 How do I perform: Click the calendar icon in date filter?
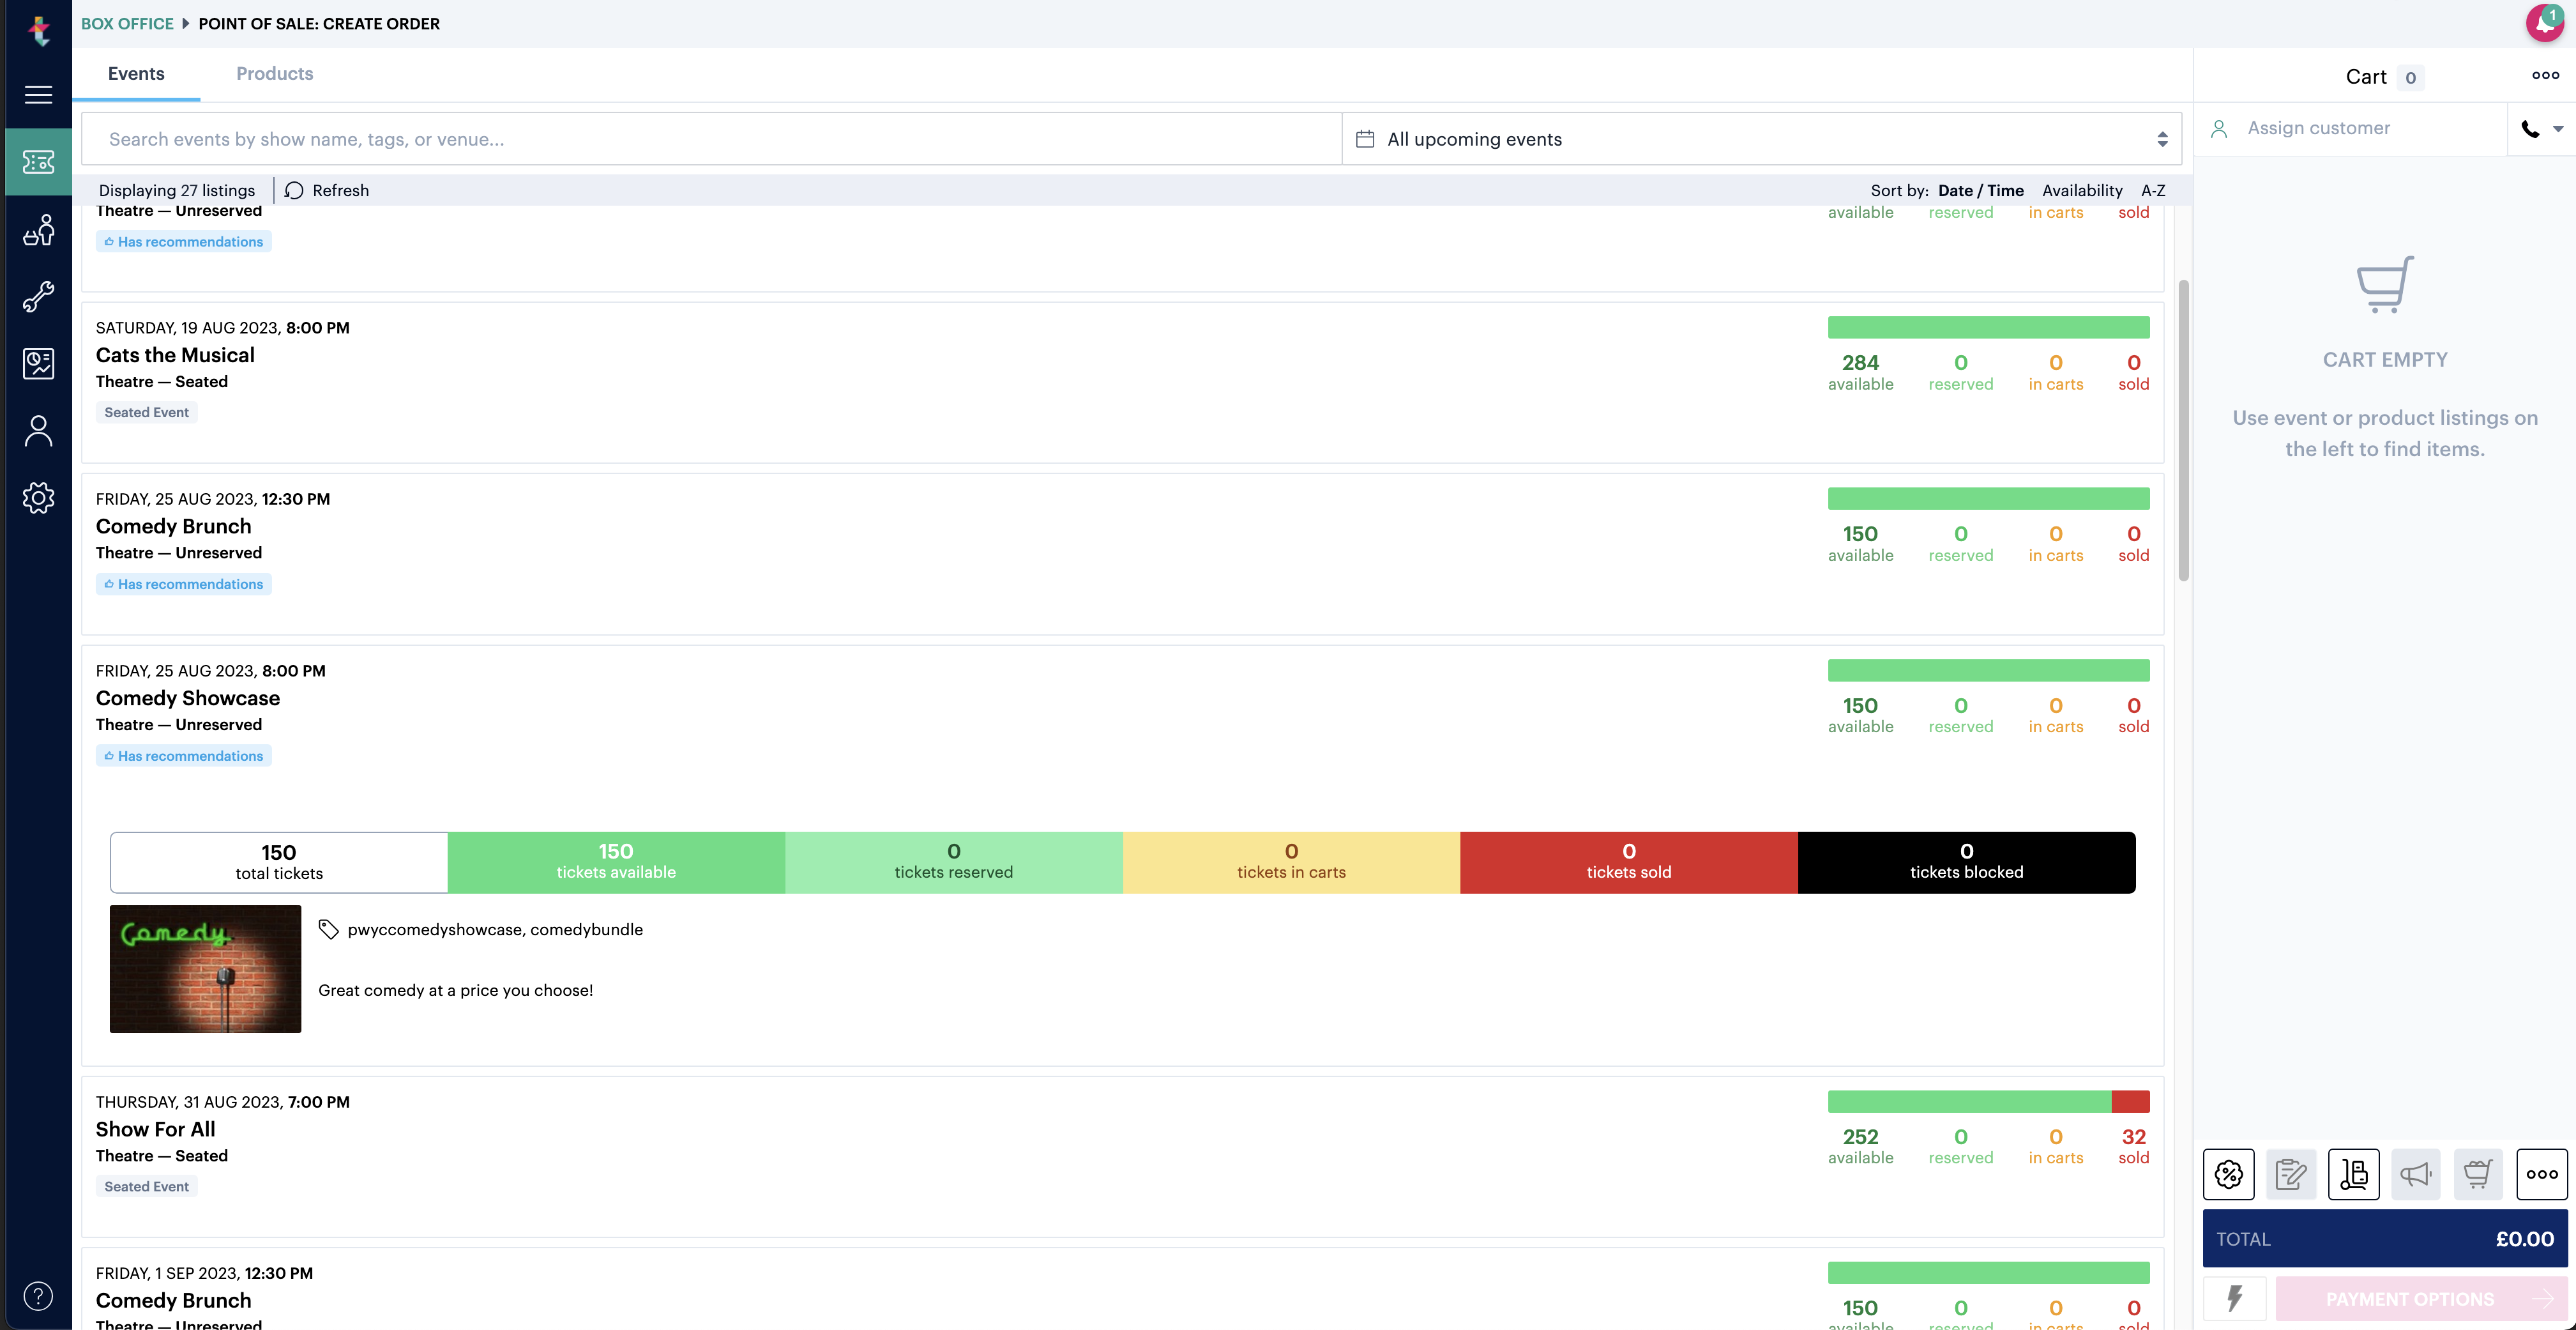tap(1365, 139)
